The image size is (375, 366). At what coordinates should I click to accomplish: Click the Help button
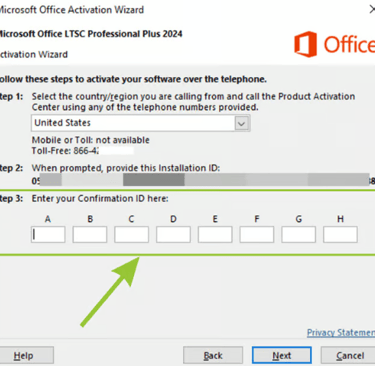pyautogui.click(x=23, y=356)
